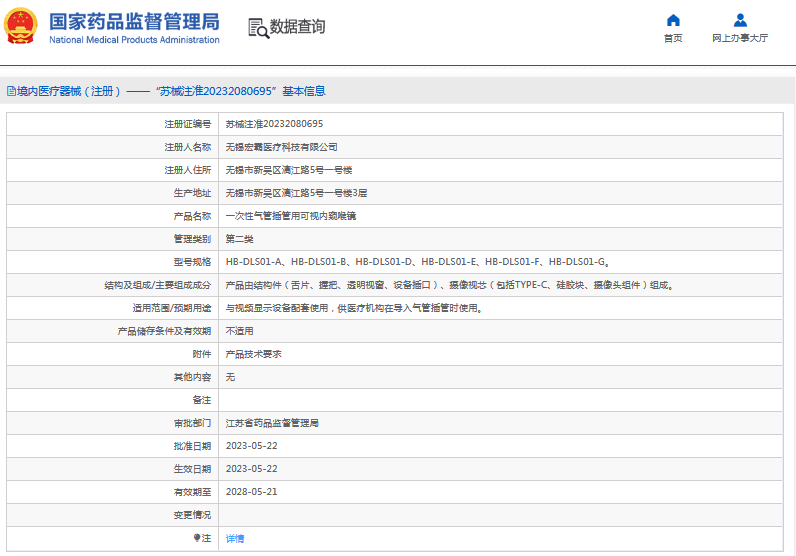Open the 首页 text link
The image size is (796, 556).
673,38
